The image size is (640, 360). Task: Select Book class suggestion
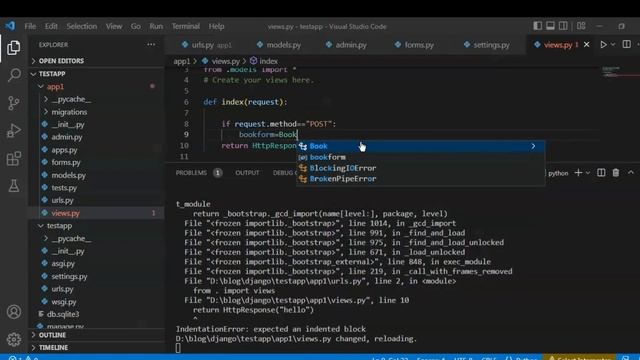(420, 146)
